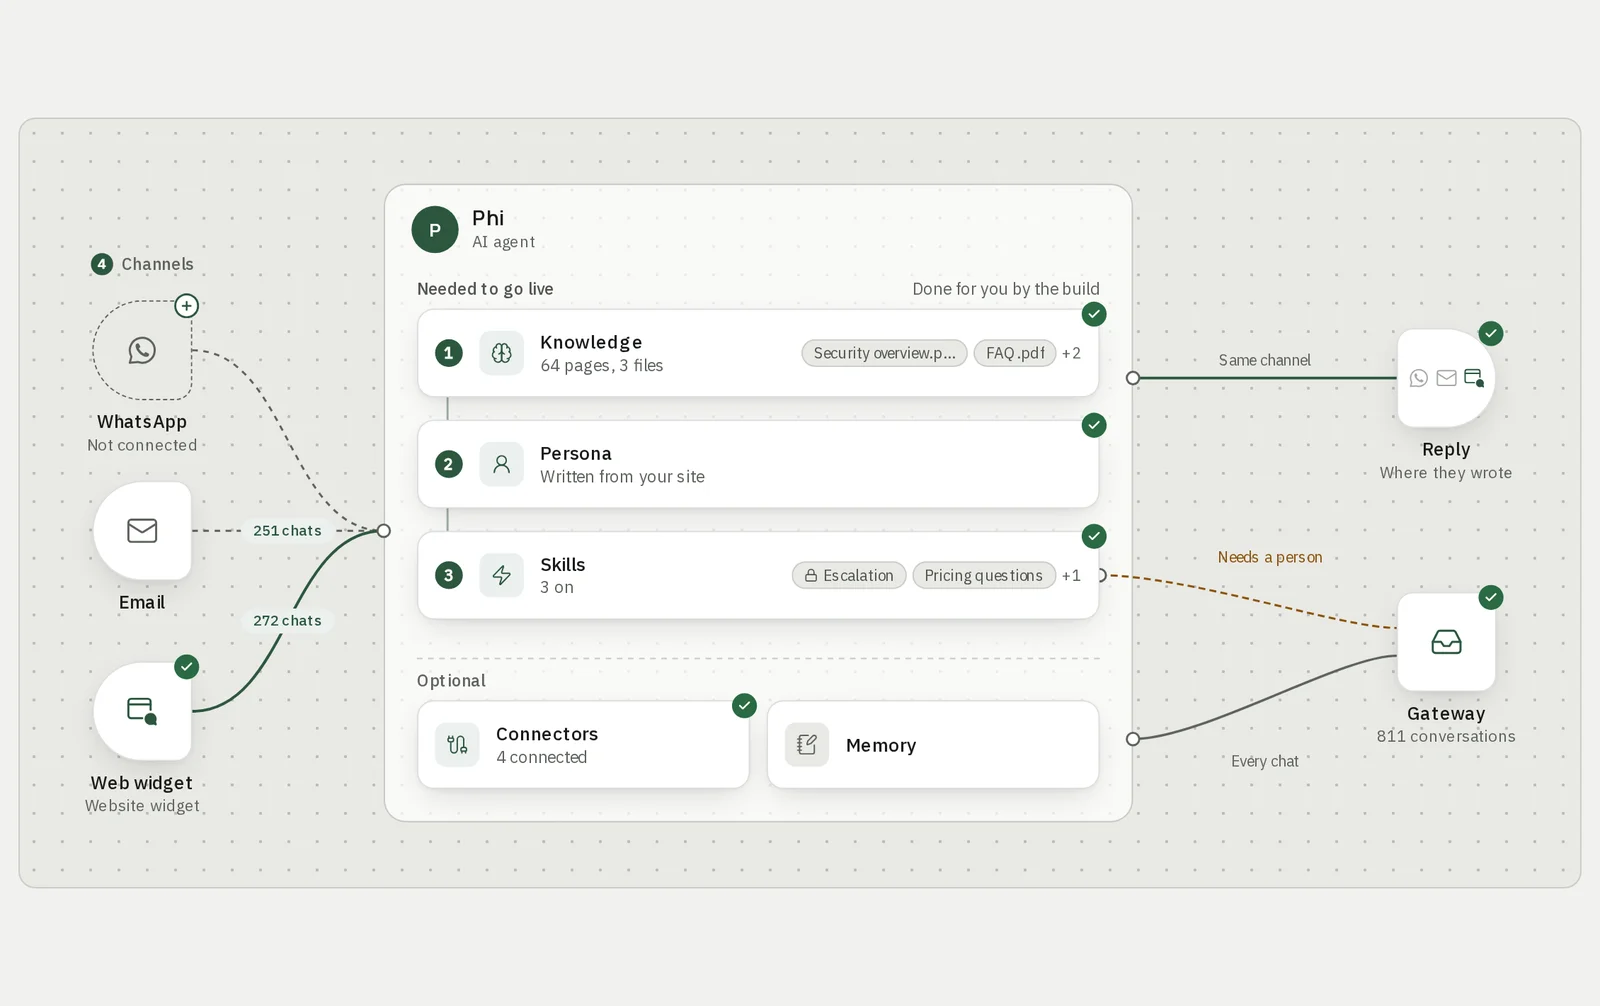
Task: Click the Skills lightning icon
Action: click(x=501, y=575)
